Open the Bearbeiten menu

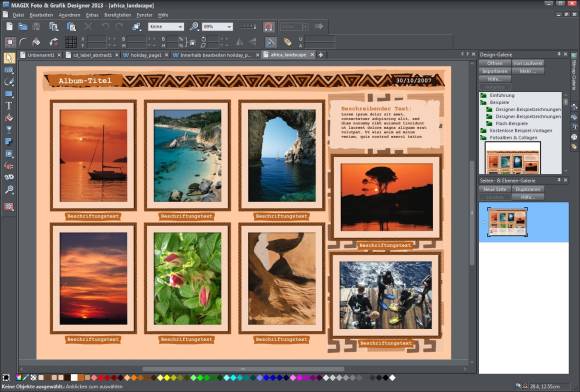[41, 15]
